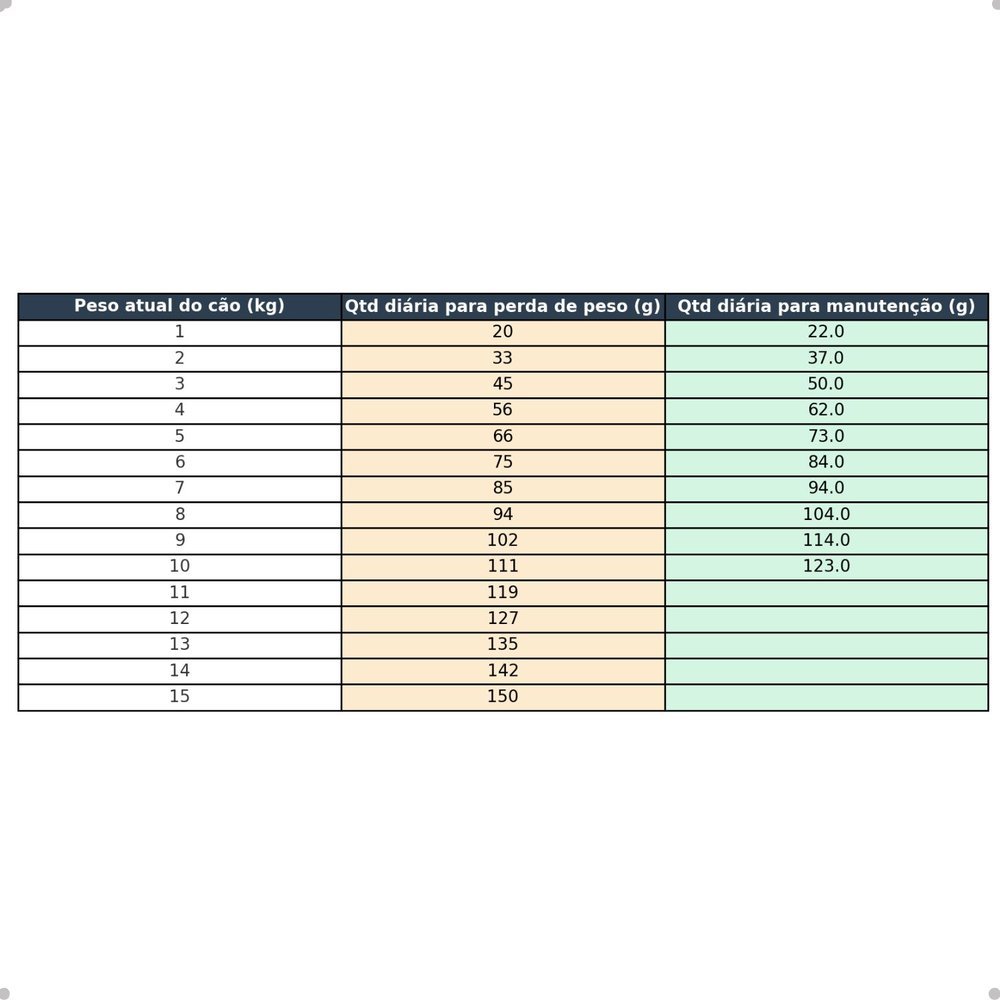Select the weight-loss cell showing 102

[502, 540]
